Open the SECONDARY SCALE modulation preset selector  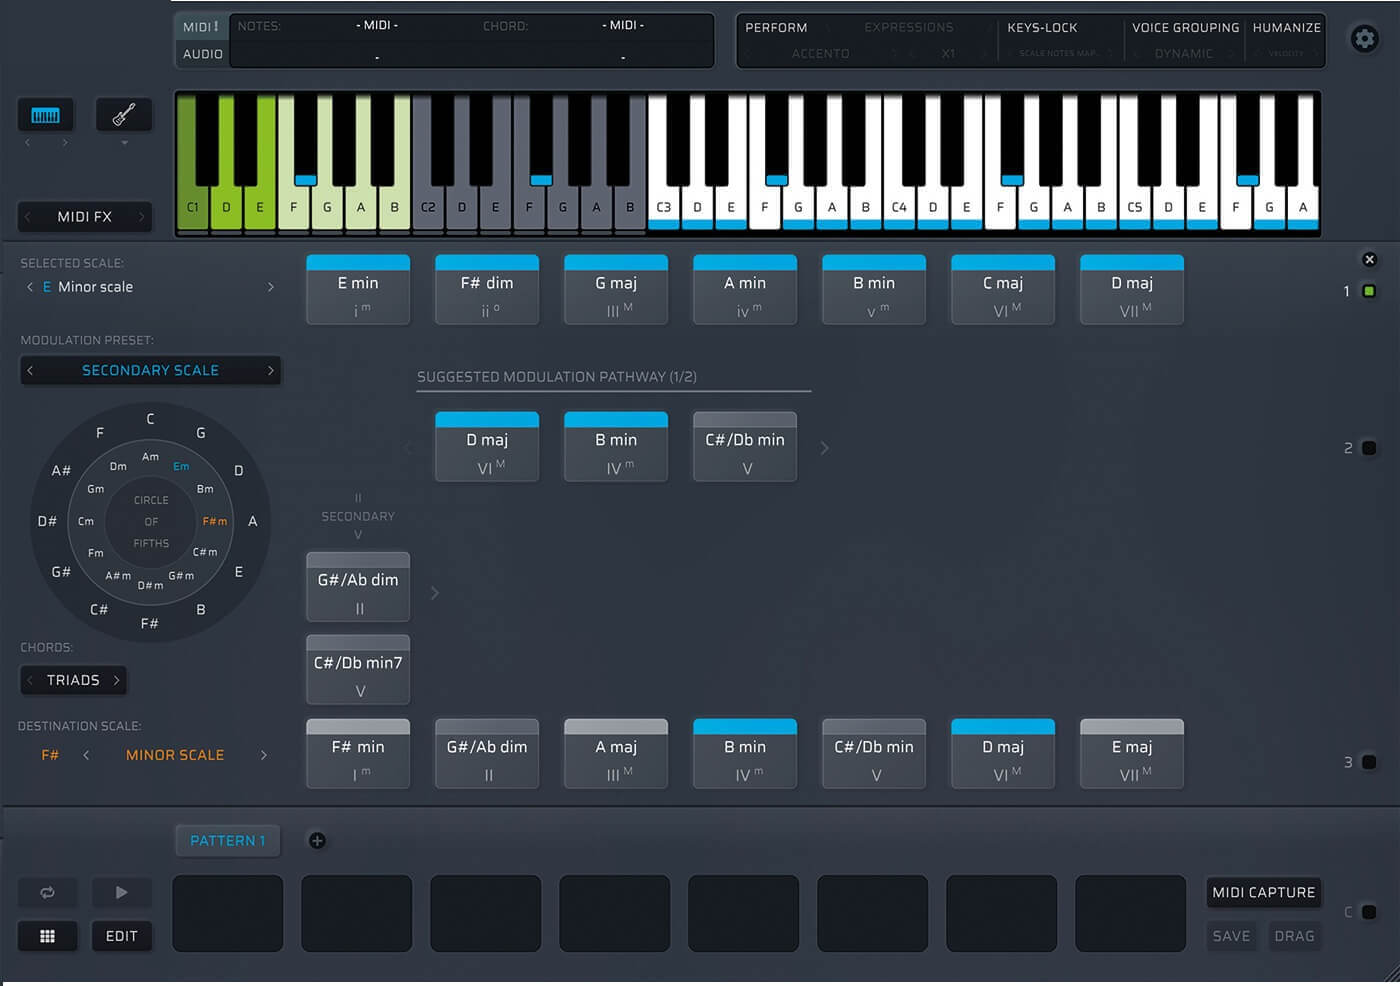pos(150,370)
